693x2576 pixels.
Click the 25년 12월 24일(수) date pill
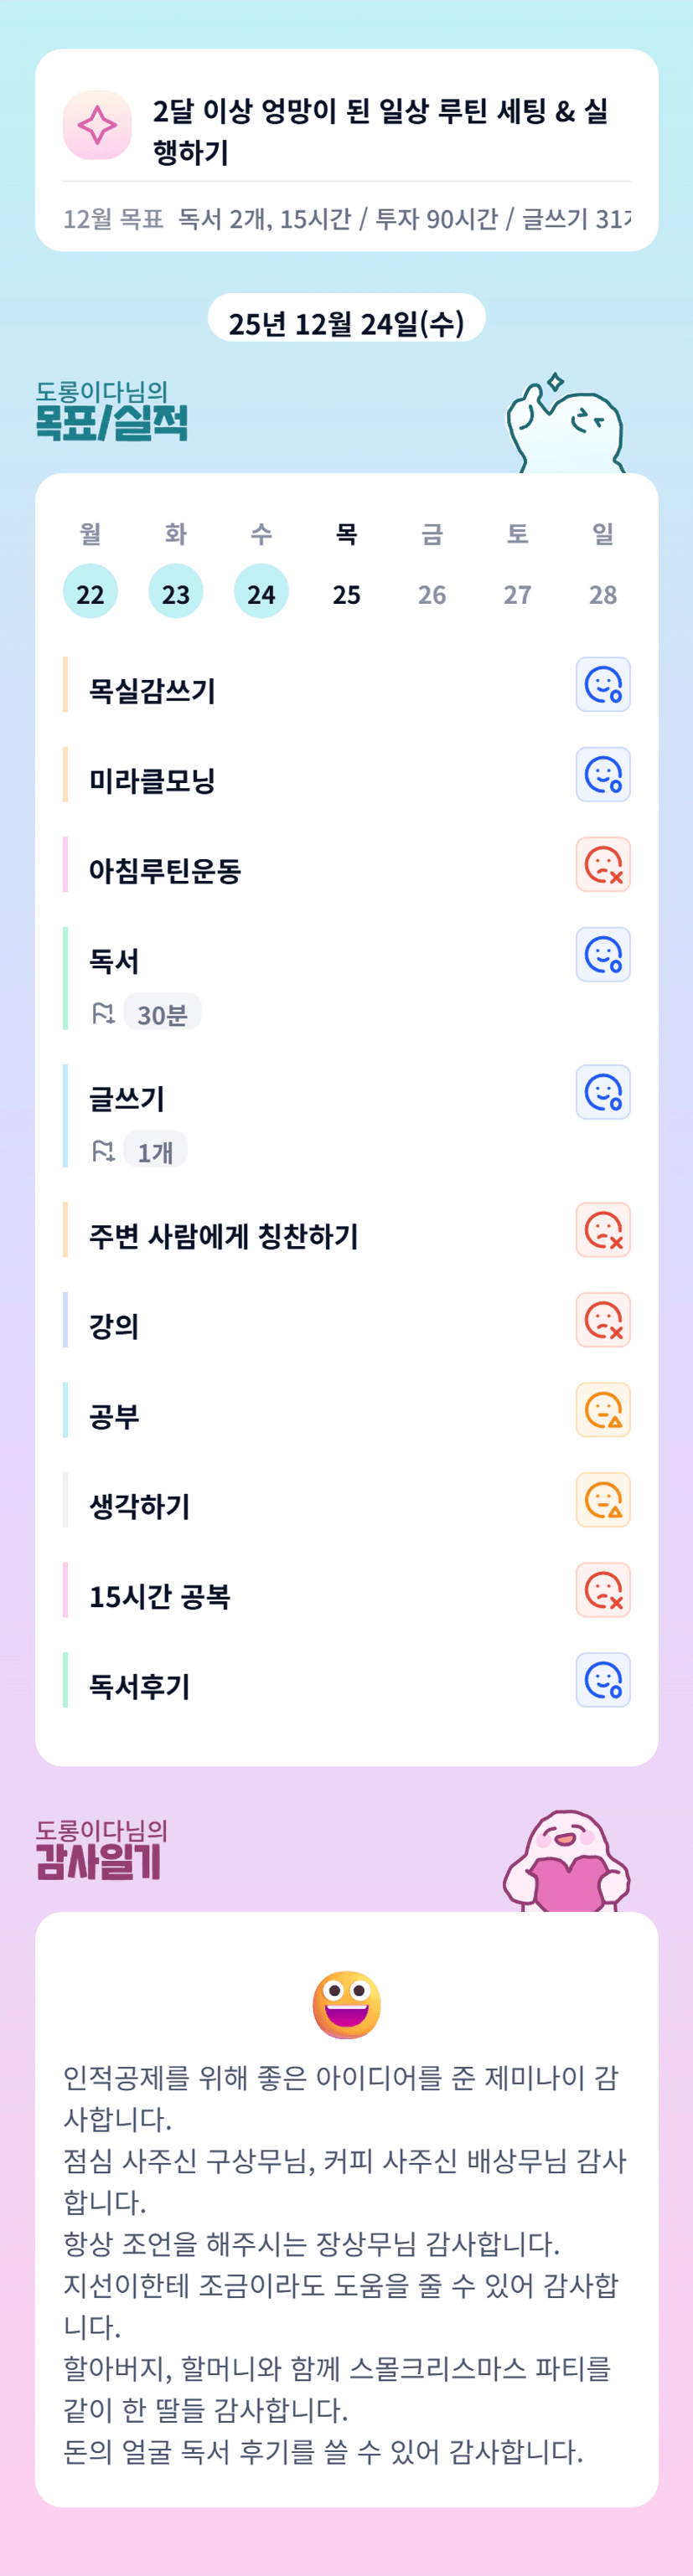[x=346, y=322]
